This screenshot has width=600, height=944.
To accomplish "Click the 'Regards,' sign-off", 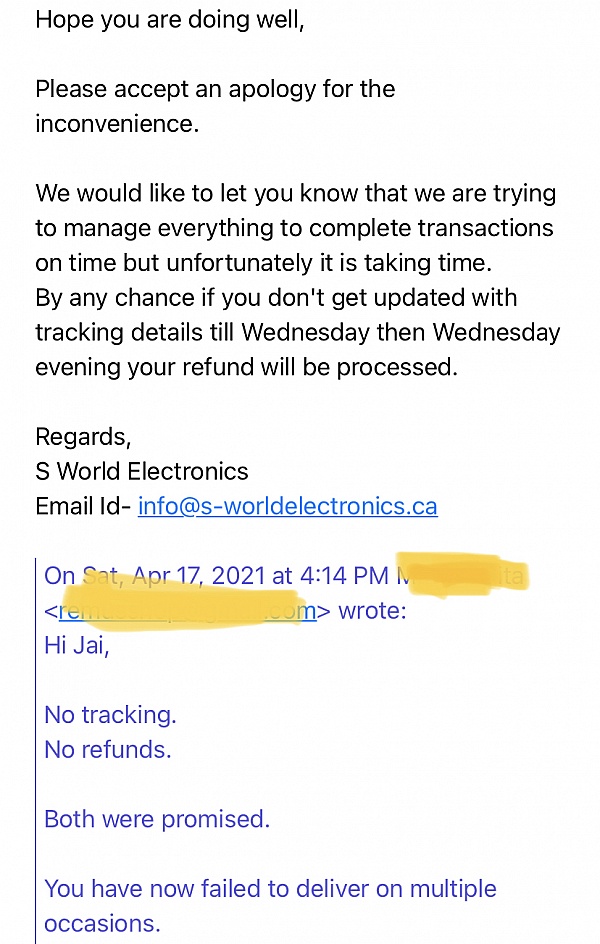I will click(x=83, y=437).
